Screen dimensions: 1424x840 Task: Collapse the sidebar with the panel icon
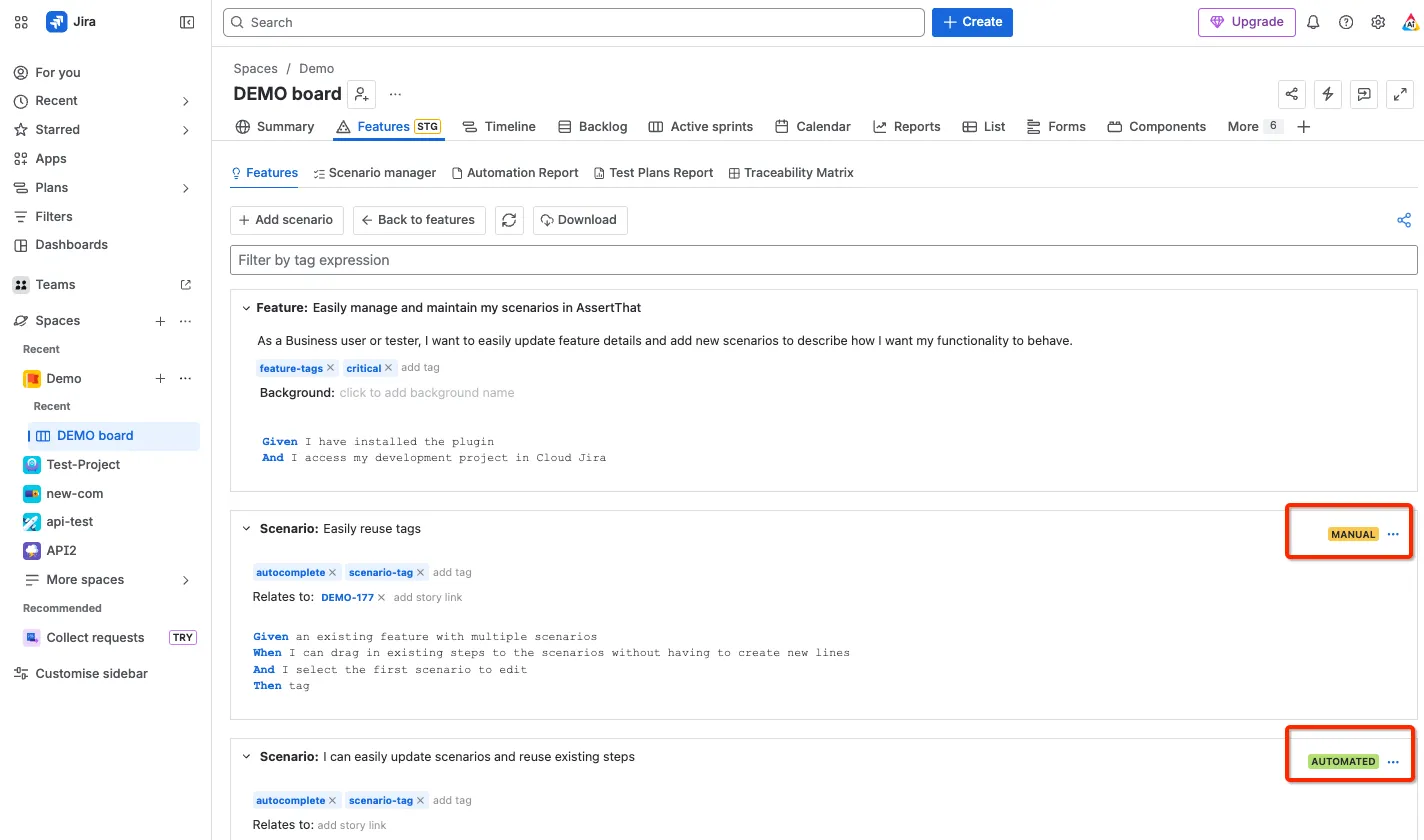tap(187, 22)
